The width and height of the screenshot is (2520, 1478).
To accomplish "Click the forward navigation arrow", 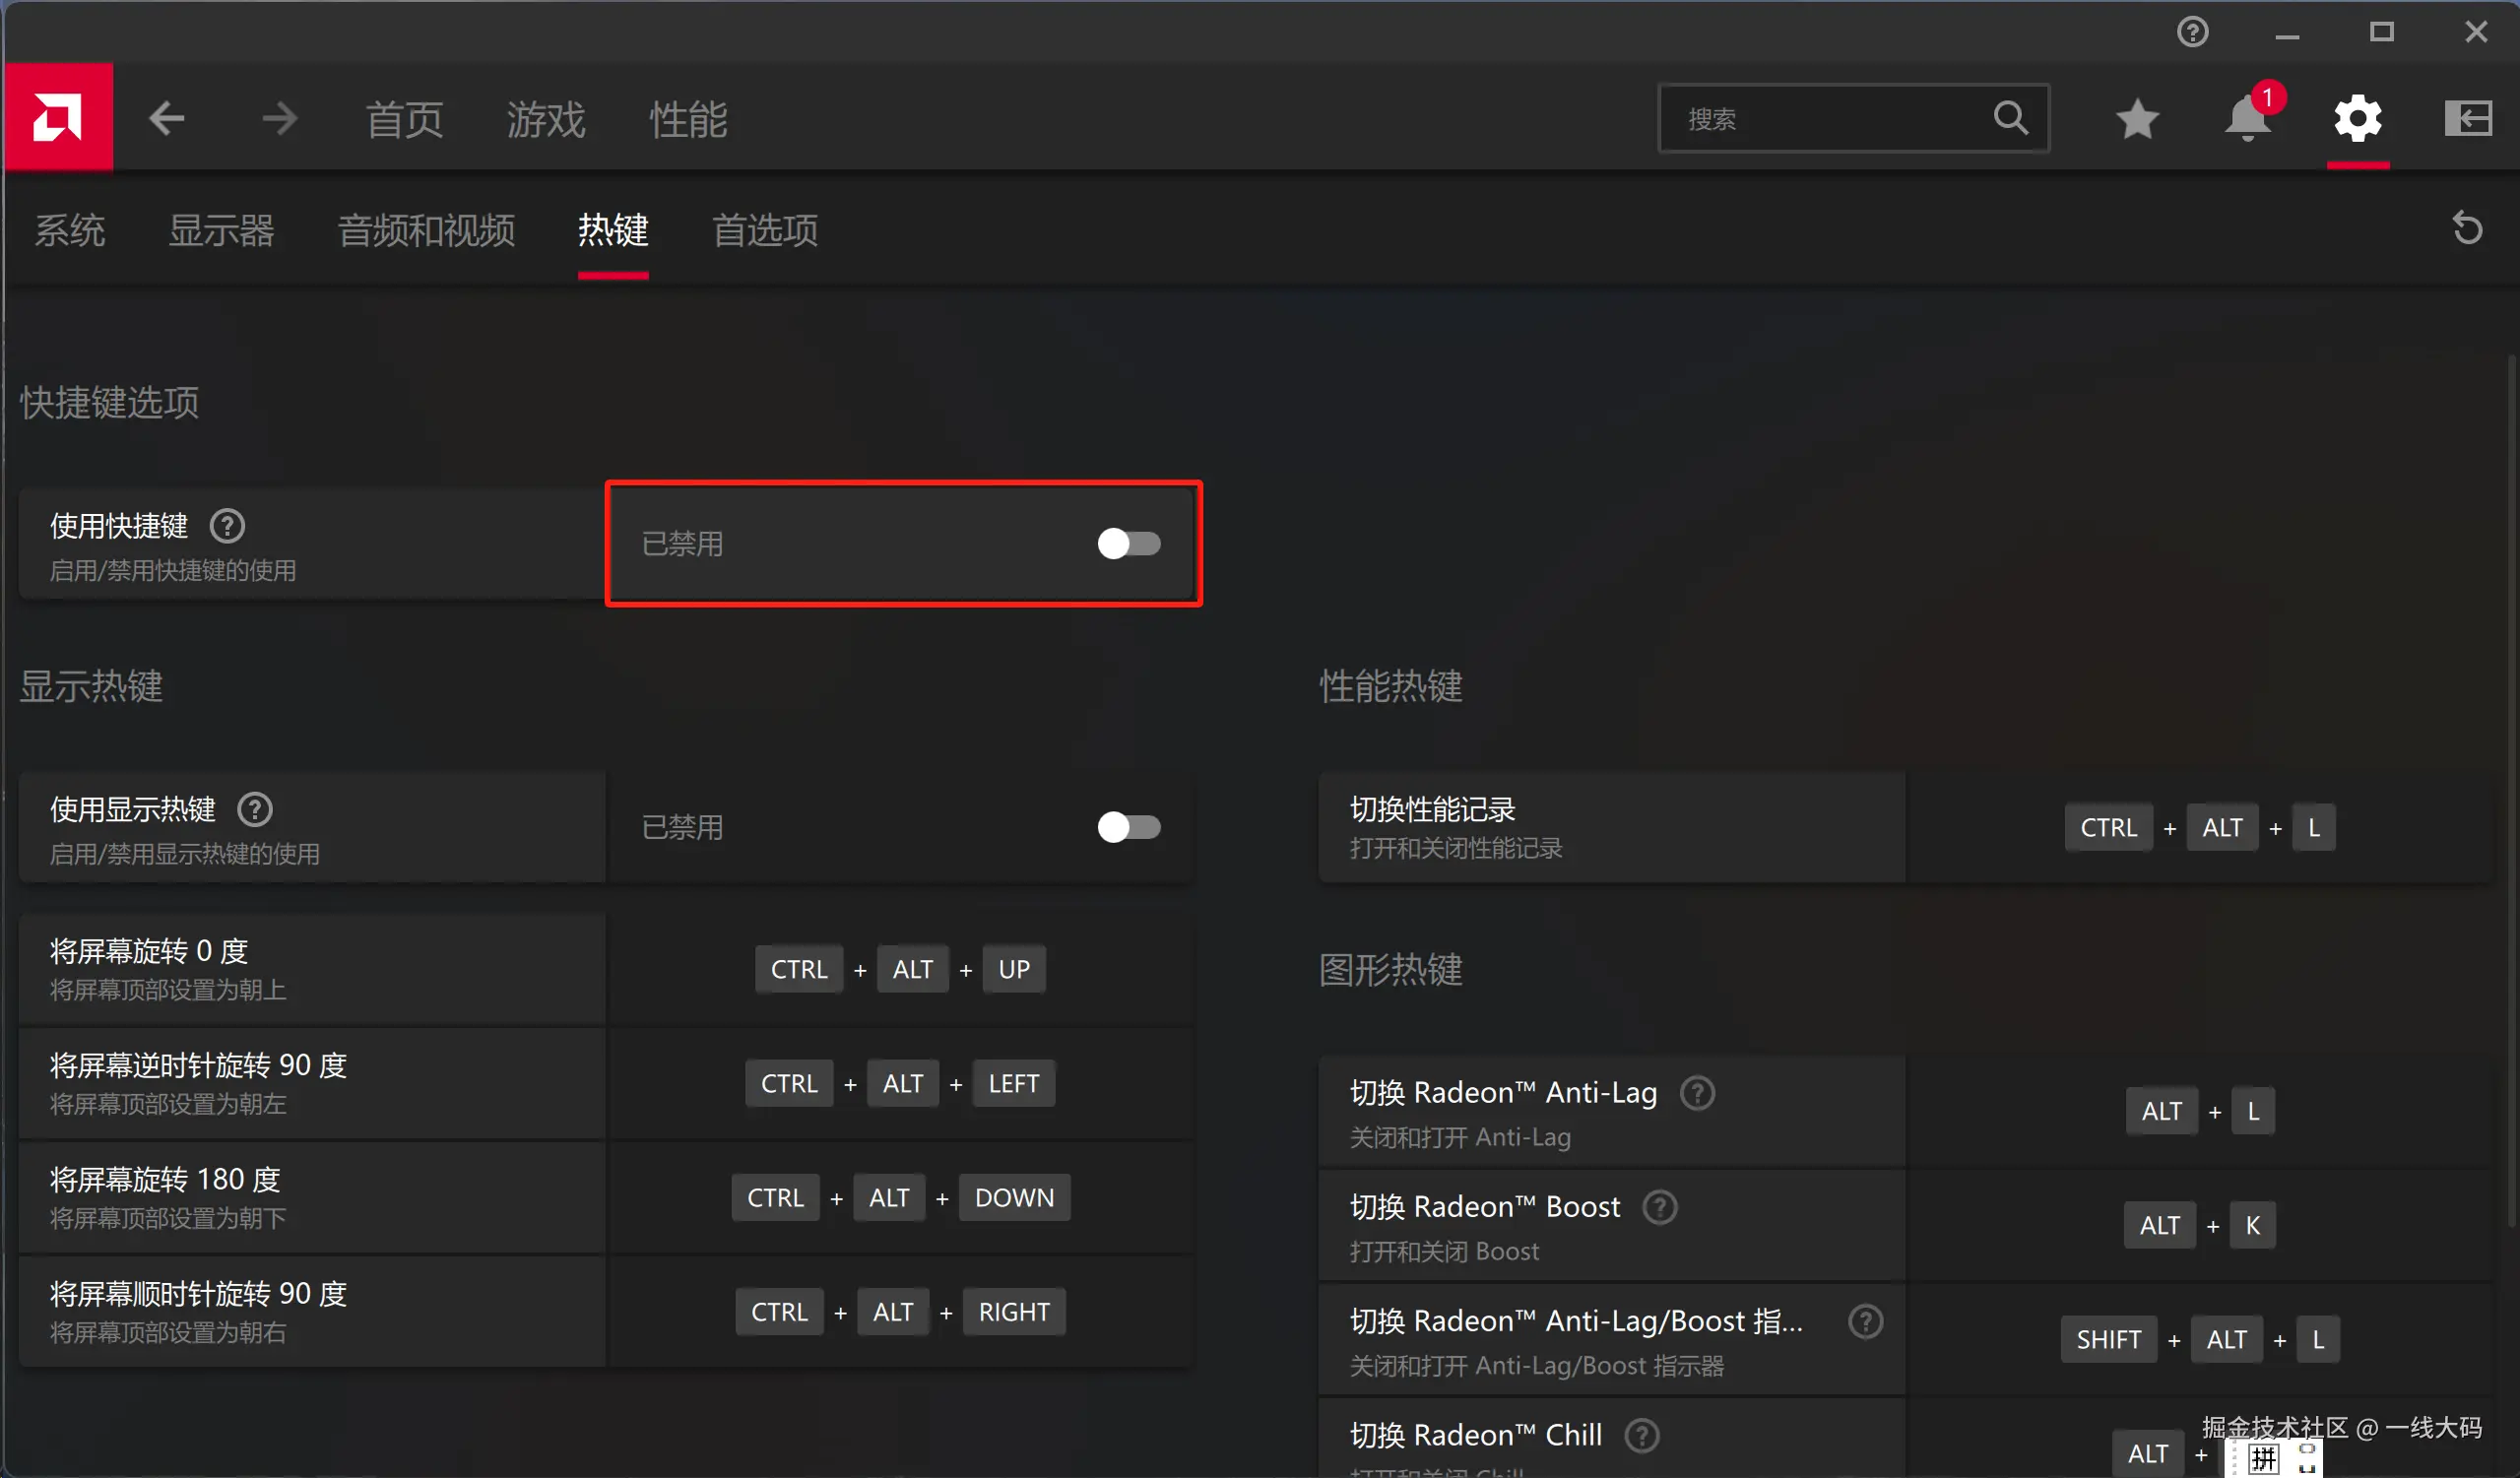I will [279, 118].
